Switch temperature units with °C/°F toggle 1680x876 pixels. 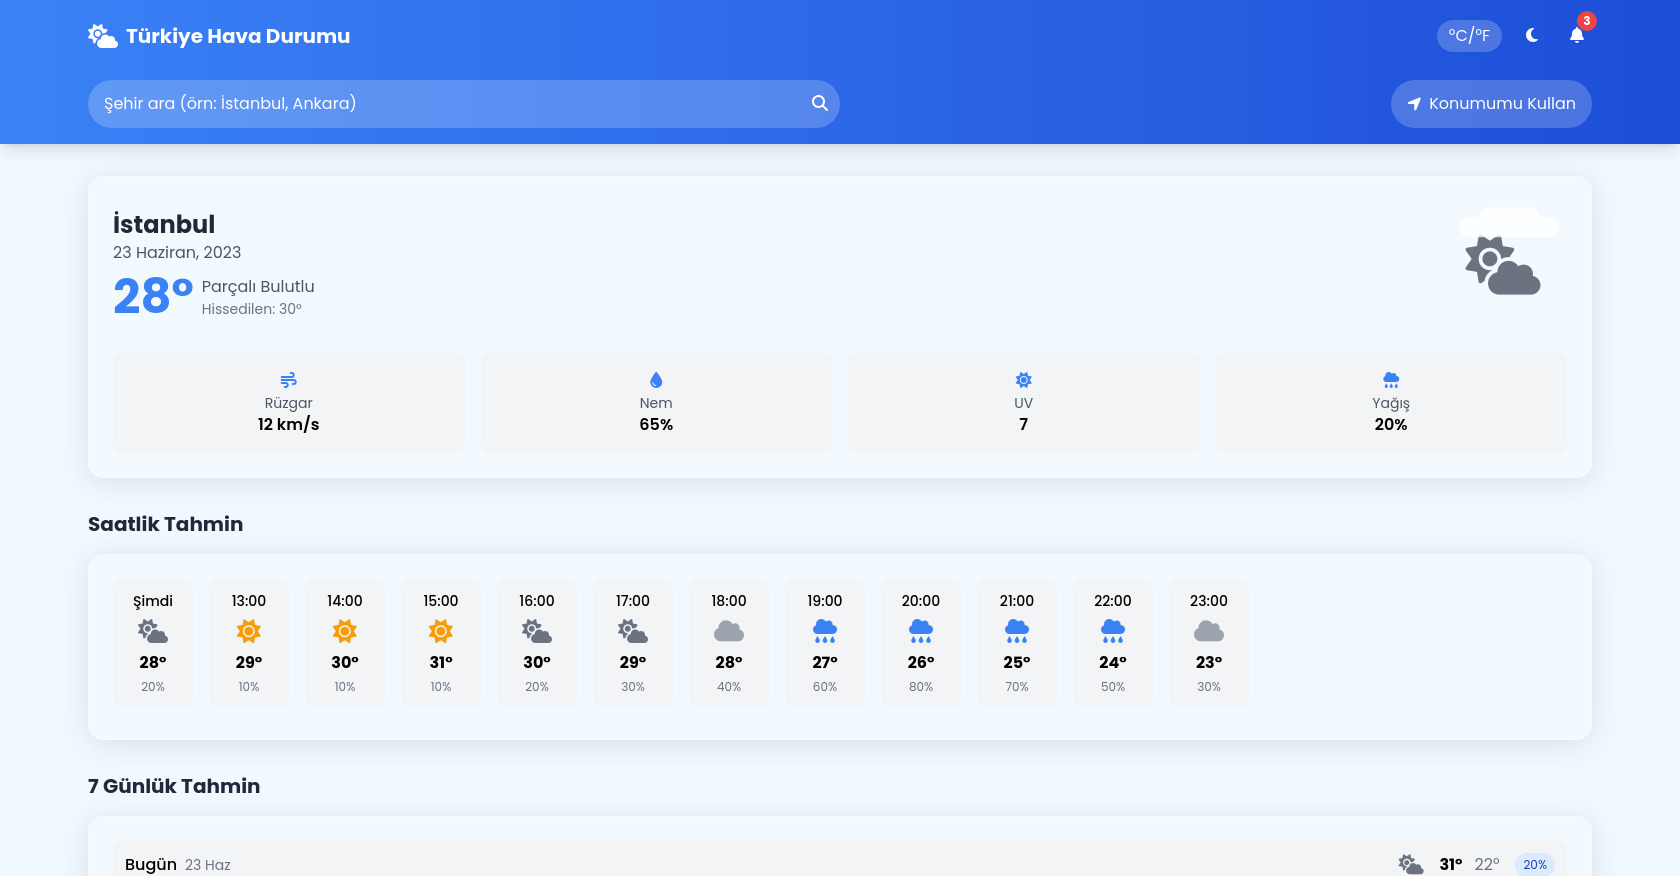coord(1469,36)
